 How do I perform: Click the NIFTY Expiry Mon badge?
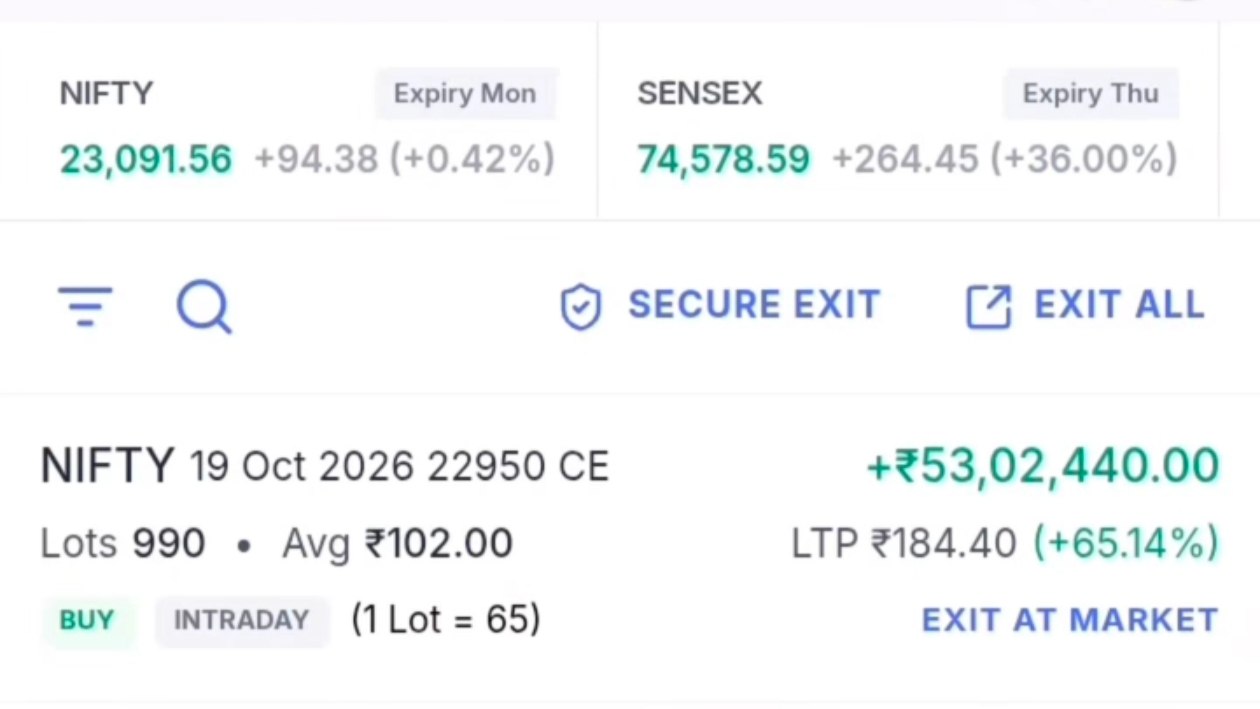coord(465,94)
